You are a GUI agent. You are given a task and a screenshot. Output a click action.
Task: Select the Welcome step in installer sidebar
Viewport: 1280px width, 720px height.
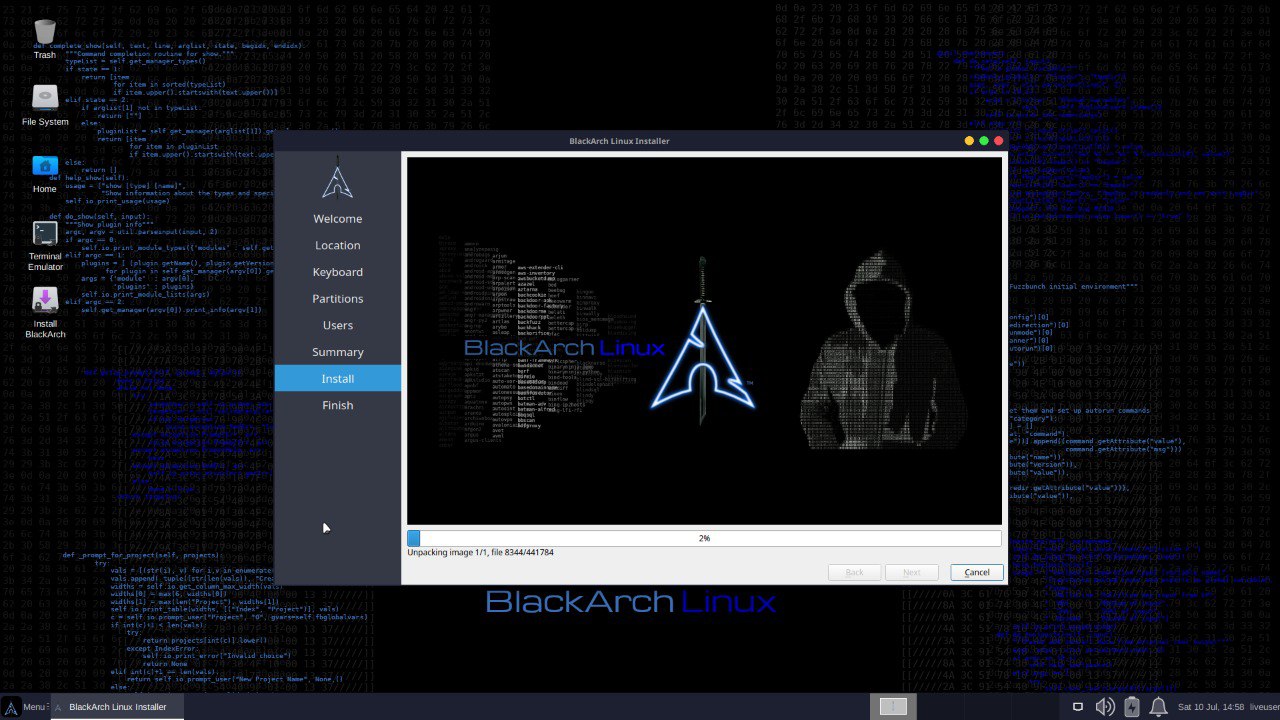[x=338, y=218]
